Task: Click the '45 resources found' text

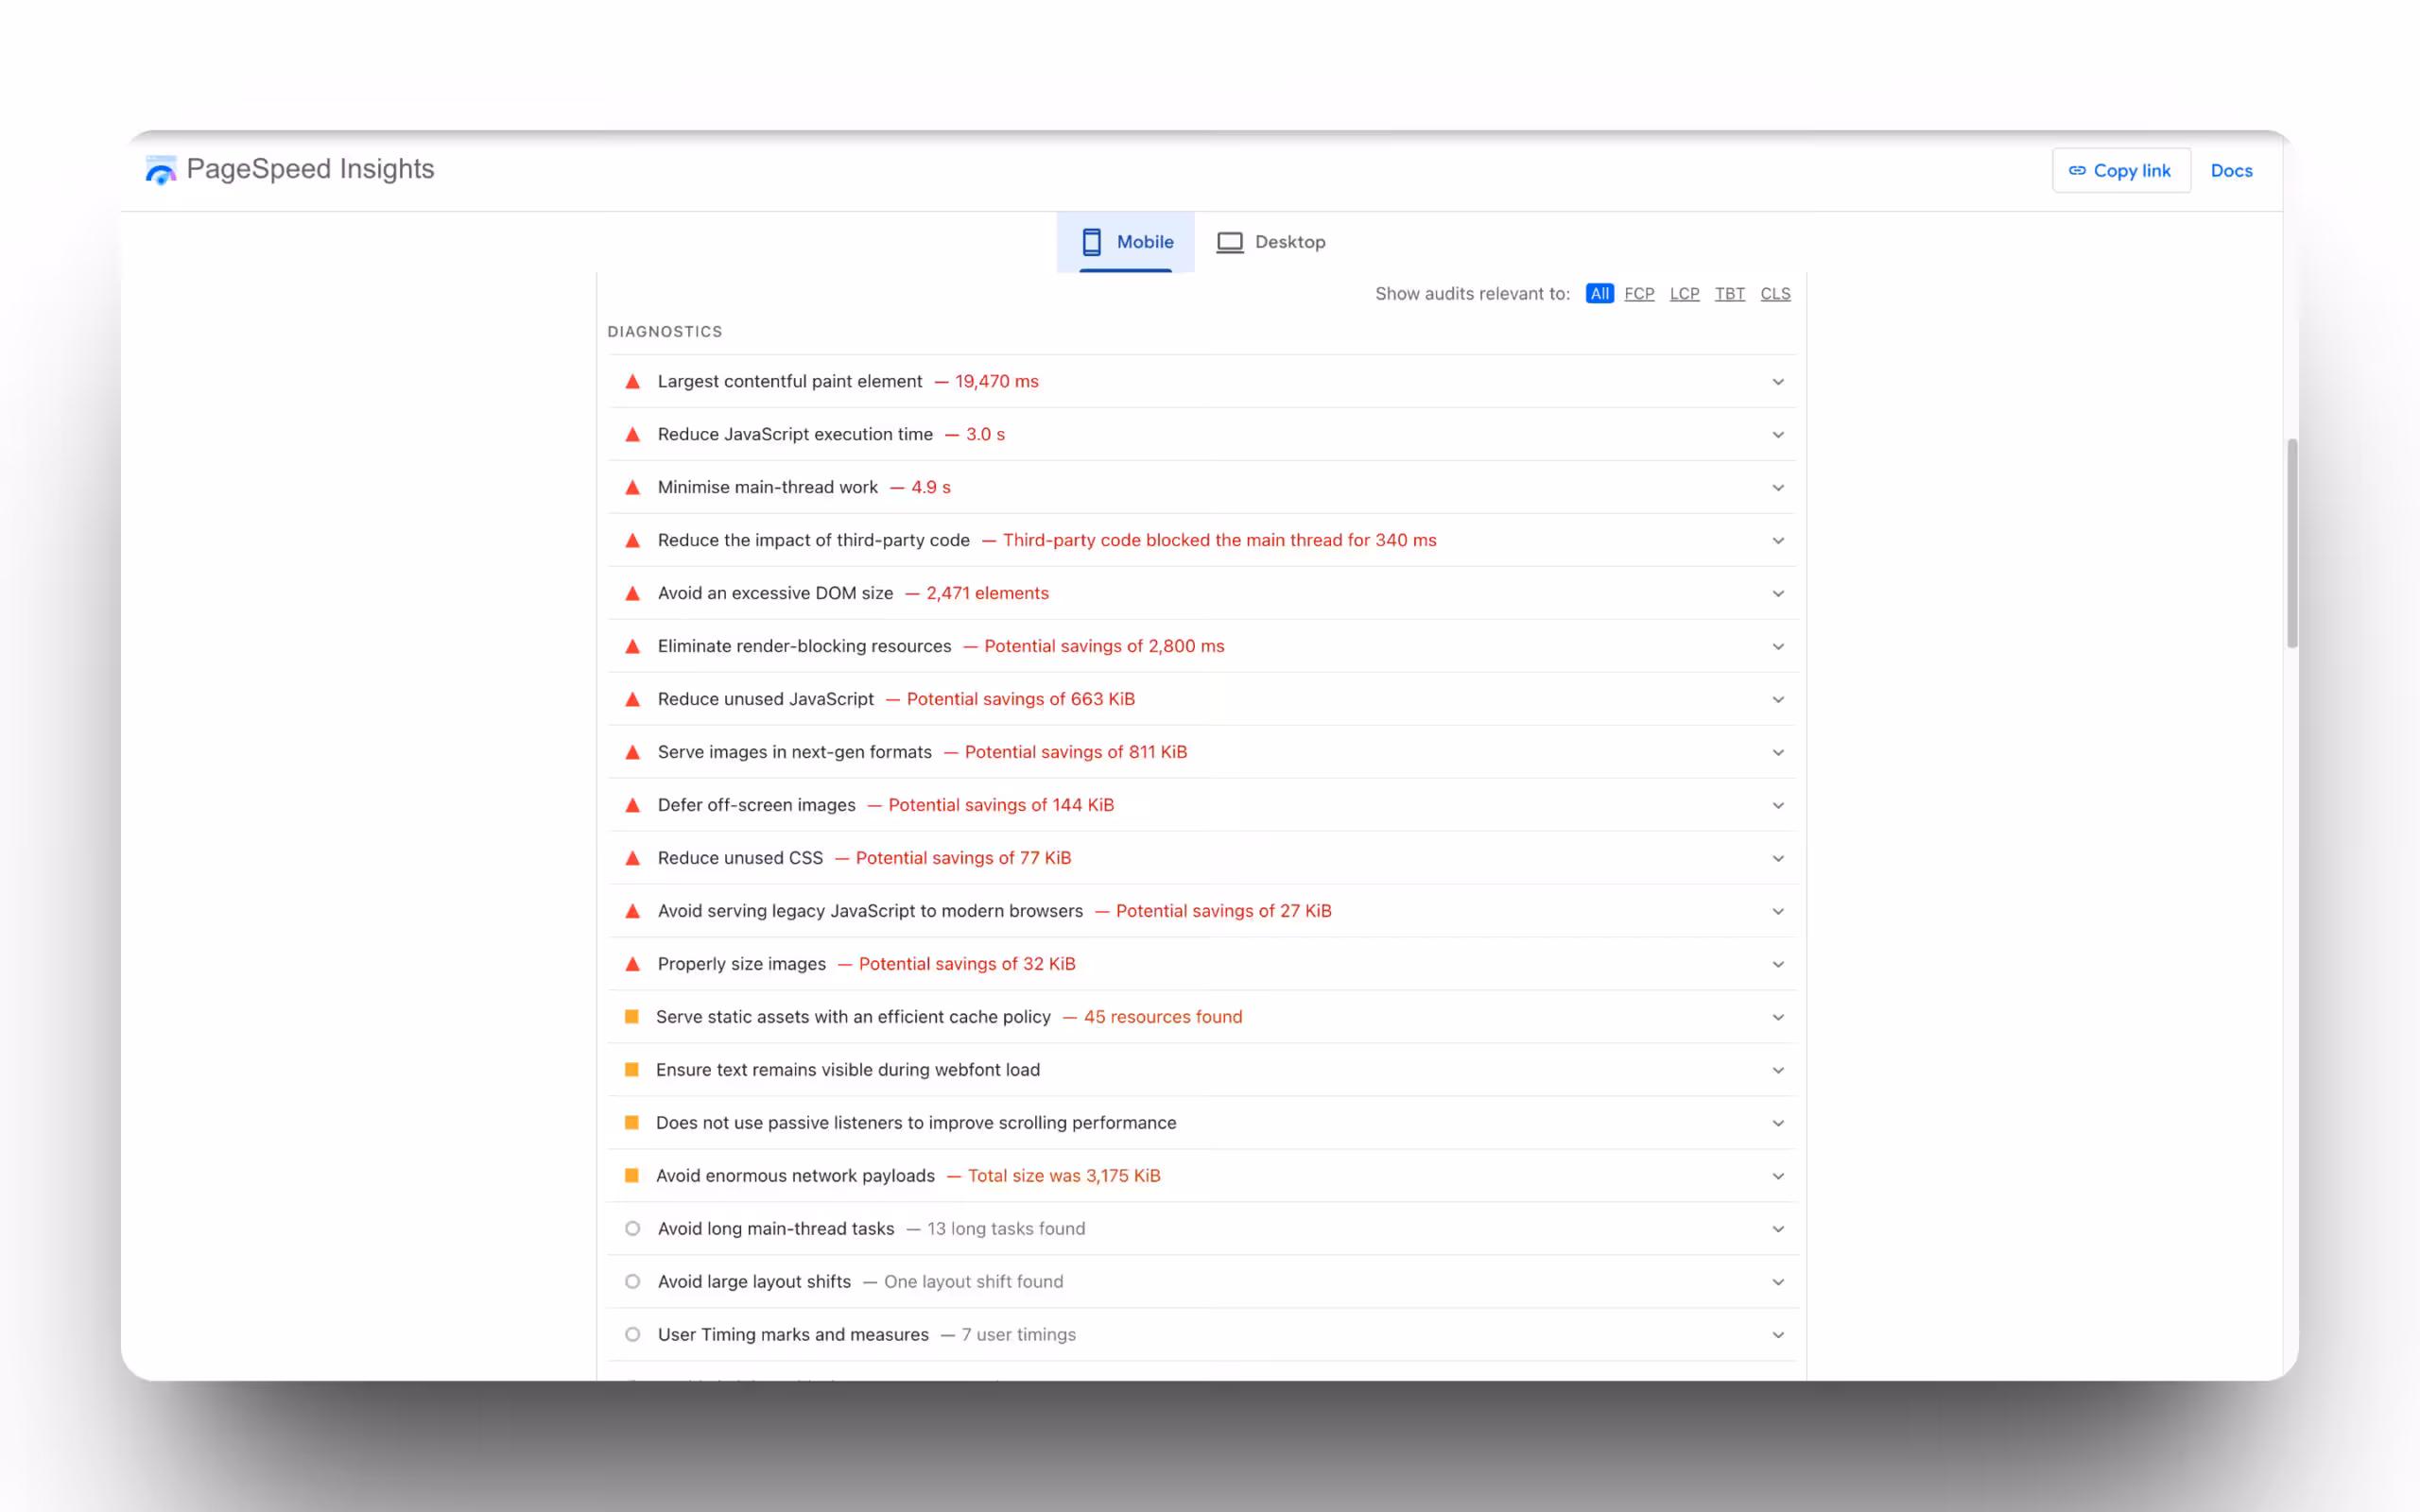Action: [x=1163, y=1017]
